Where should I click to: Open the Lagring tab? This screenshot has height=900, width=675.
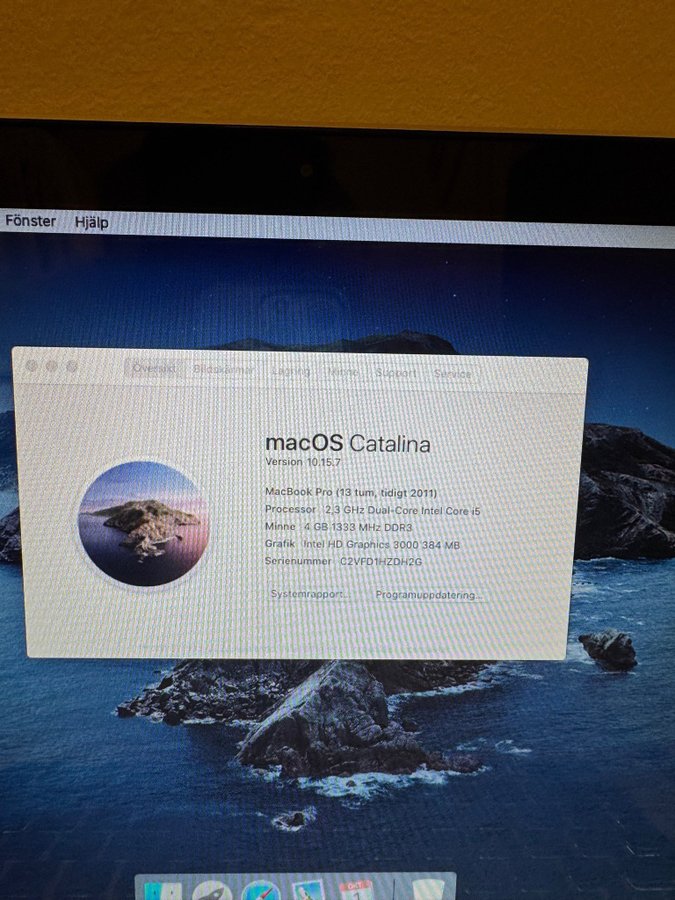(291, 371)
